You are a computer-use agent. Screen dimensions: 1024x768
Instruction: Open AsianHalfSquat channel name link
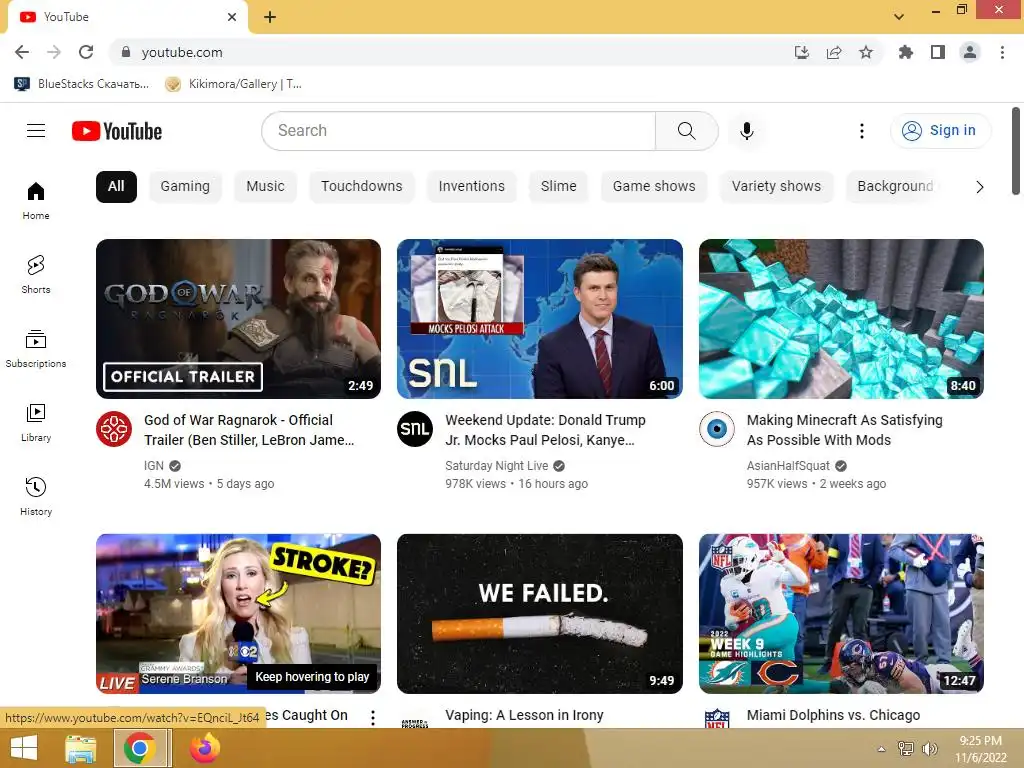(788, 466)
